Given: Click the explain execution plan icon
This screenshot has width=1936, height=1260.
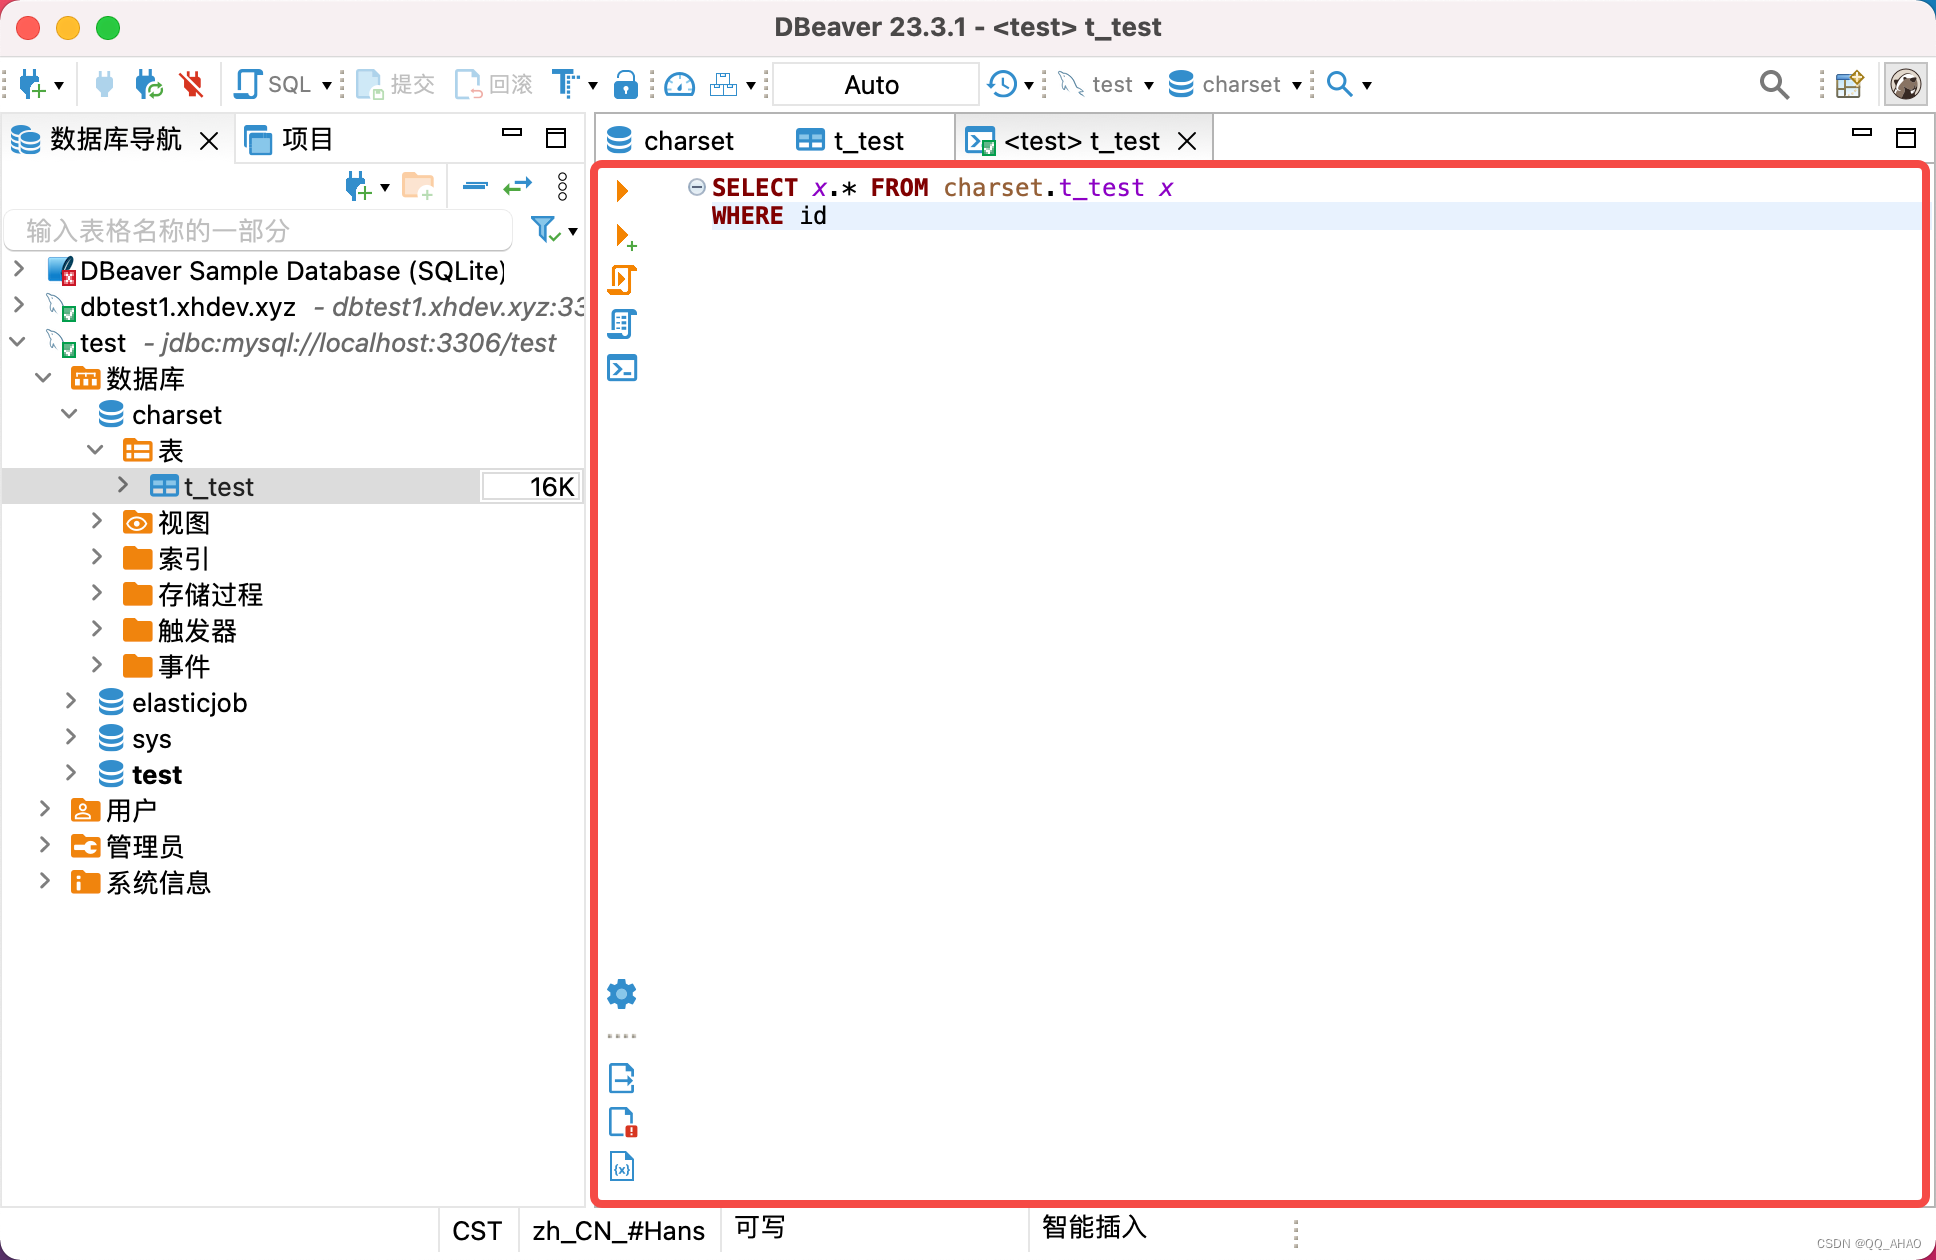Looking at the screenshot, I should (x=622, y=324).
